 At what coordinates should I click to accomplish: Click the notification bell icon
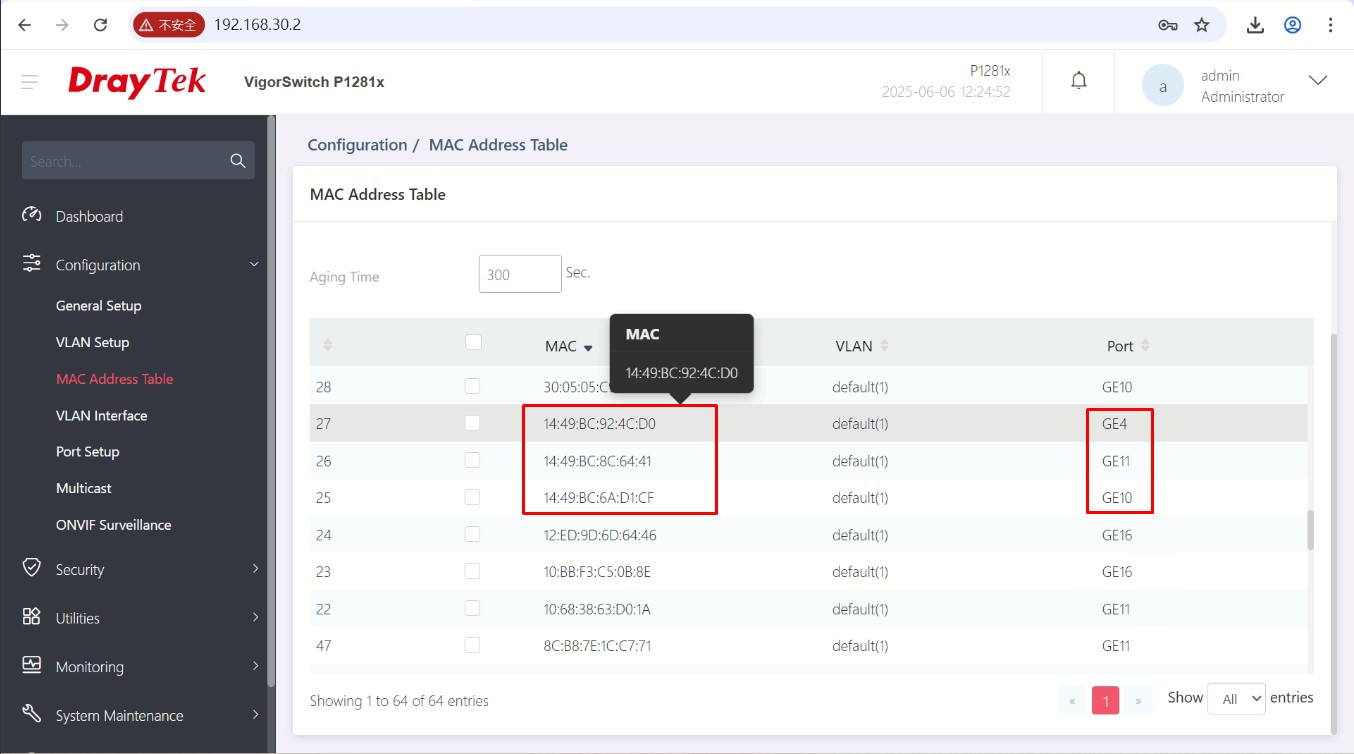[1078, 81]
